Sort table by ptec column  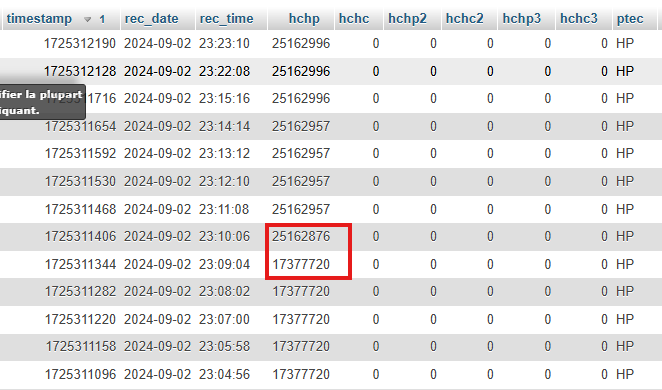point(630,19)
